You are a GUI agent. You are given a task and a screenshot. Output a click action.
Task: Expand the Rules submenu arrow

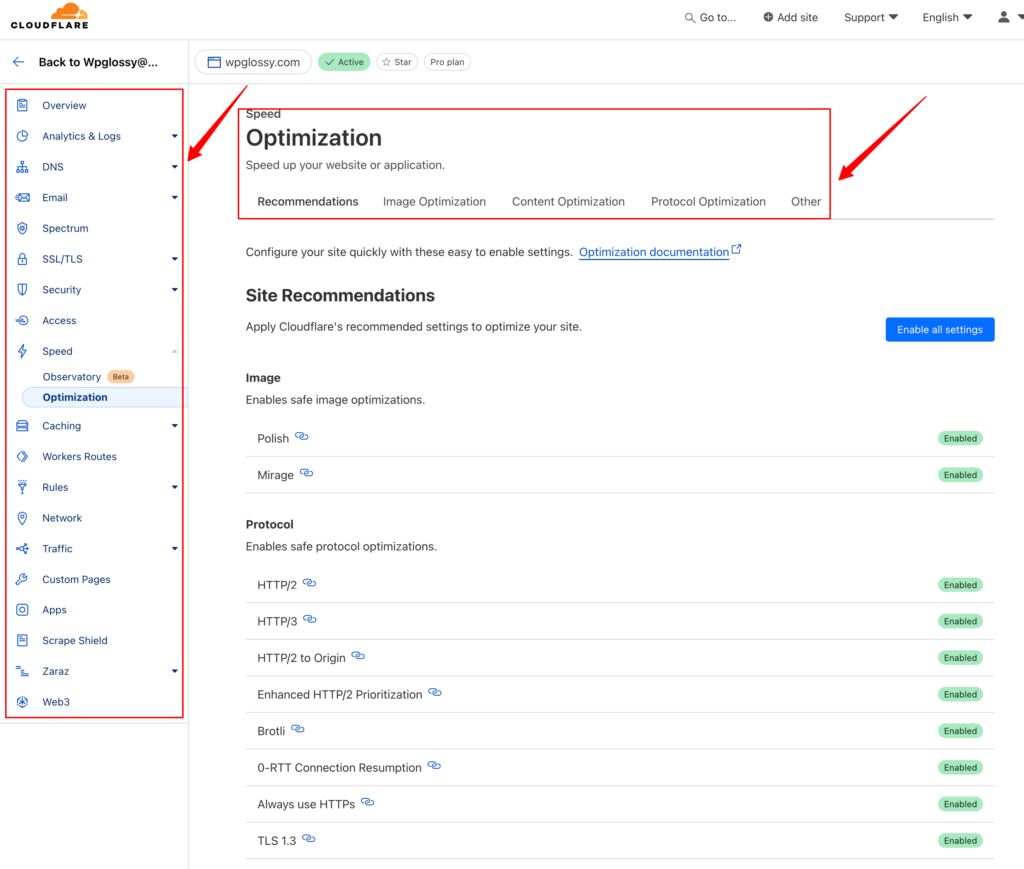(174, 487)
